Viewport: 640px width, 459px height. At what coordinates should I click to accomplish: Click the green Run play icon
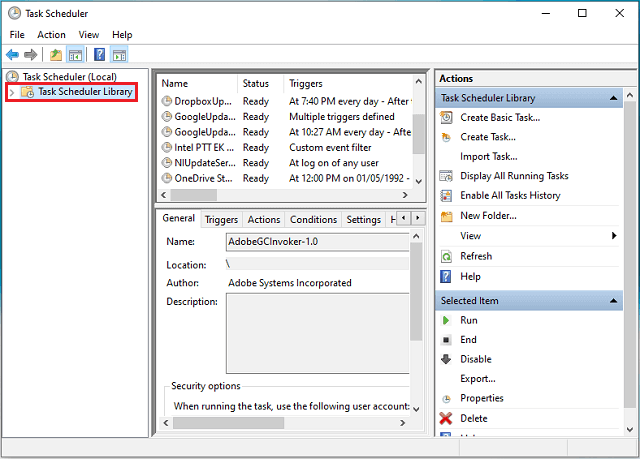446,320
